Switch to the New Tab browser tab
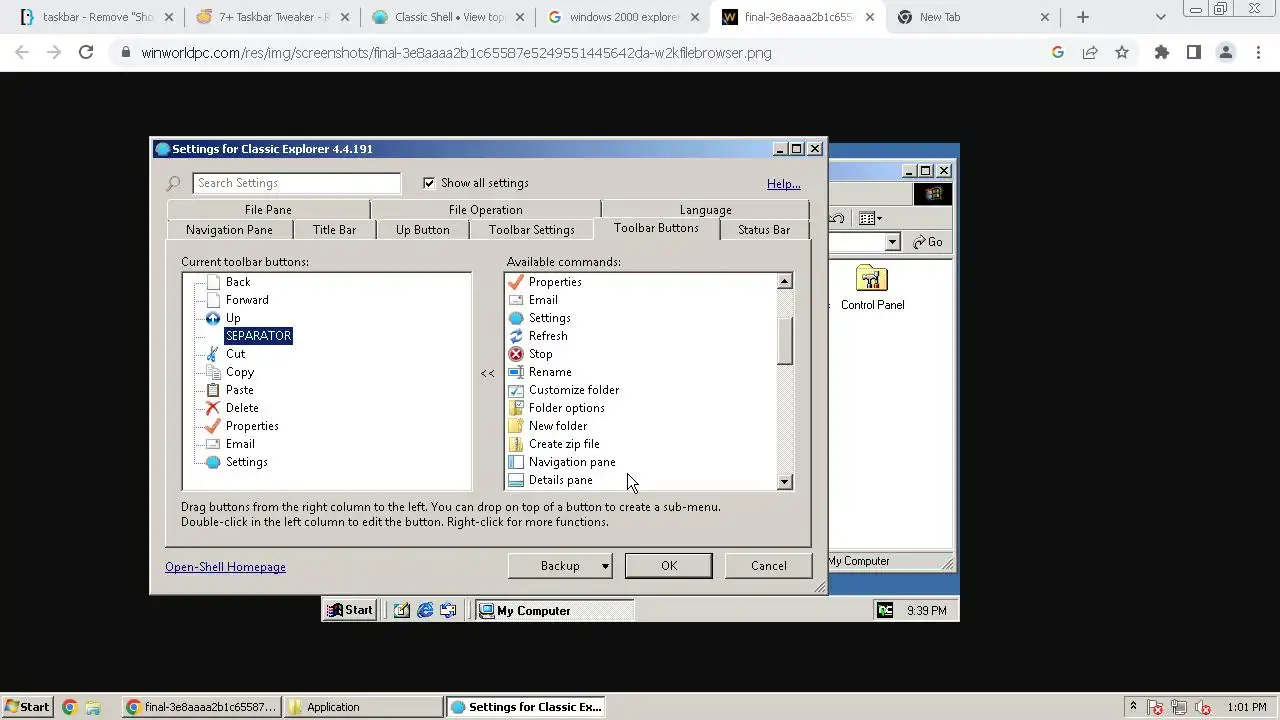The image size is (1280, 720). [x=973, y=17]
